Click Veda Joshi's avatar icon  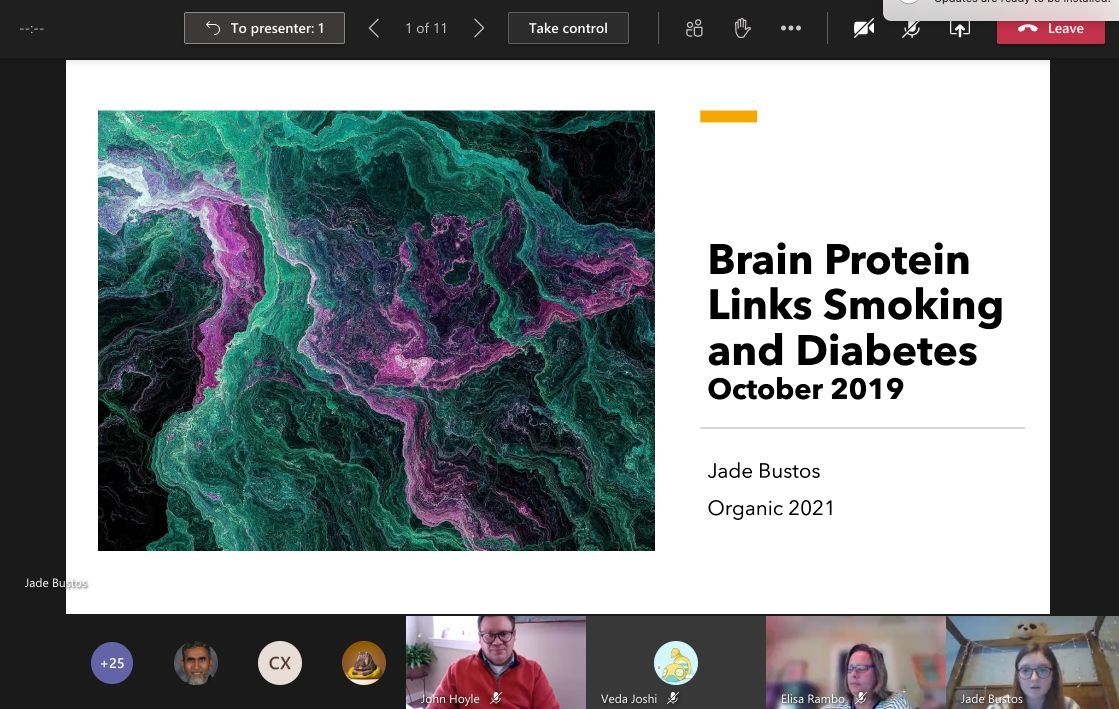[x=676, y=662]
